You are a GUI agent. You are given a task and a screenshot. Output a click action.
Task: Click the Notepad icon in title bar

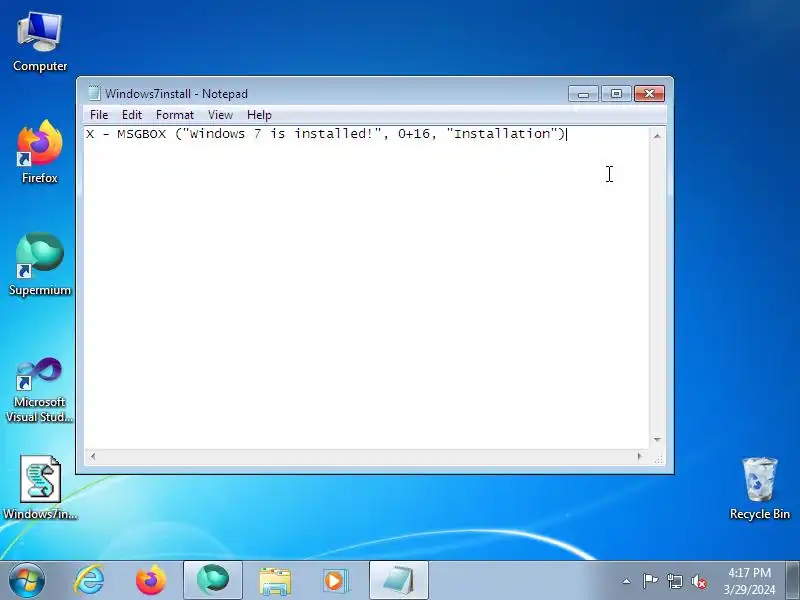click(x=93, y=93)
